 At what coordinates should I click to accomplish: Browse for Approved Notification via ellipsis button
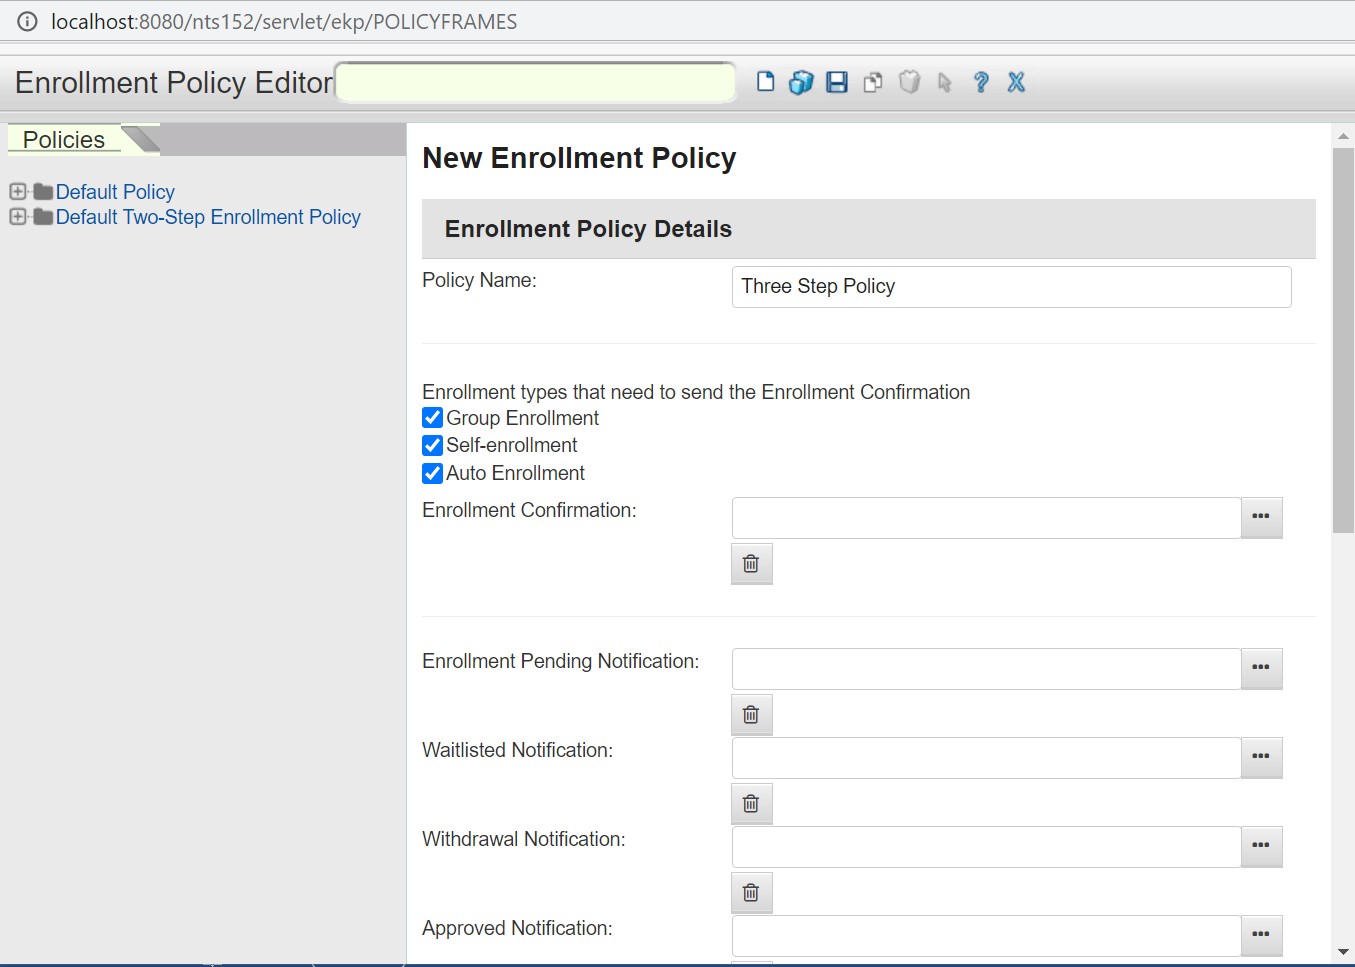coord(1261,935)
